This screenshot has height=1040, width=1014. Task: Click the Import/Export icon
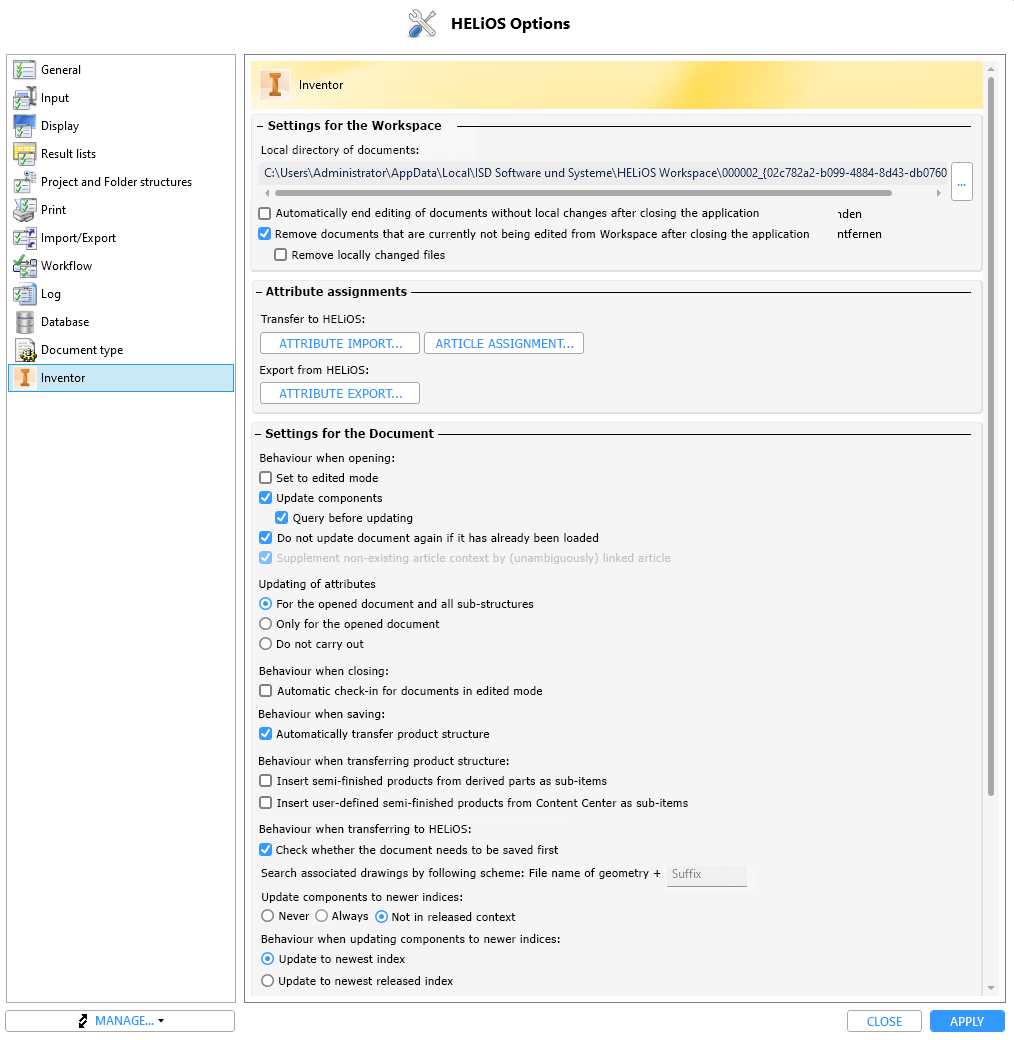25,237
